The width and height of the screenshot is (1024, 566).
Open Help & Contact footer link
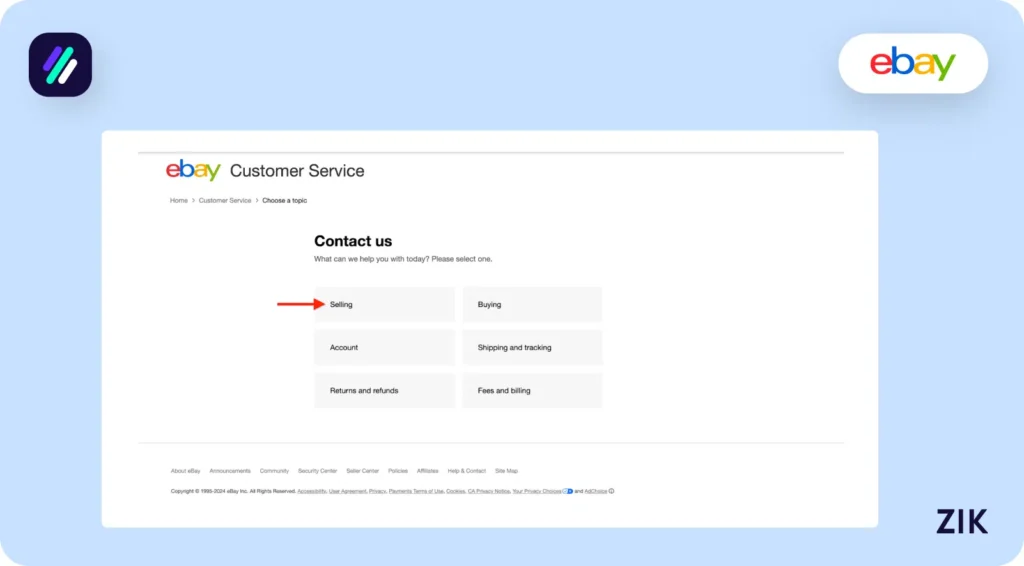click(467, 471)
